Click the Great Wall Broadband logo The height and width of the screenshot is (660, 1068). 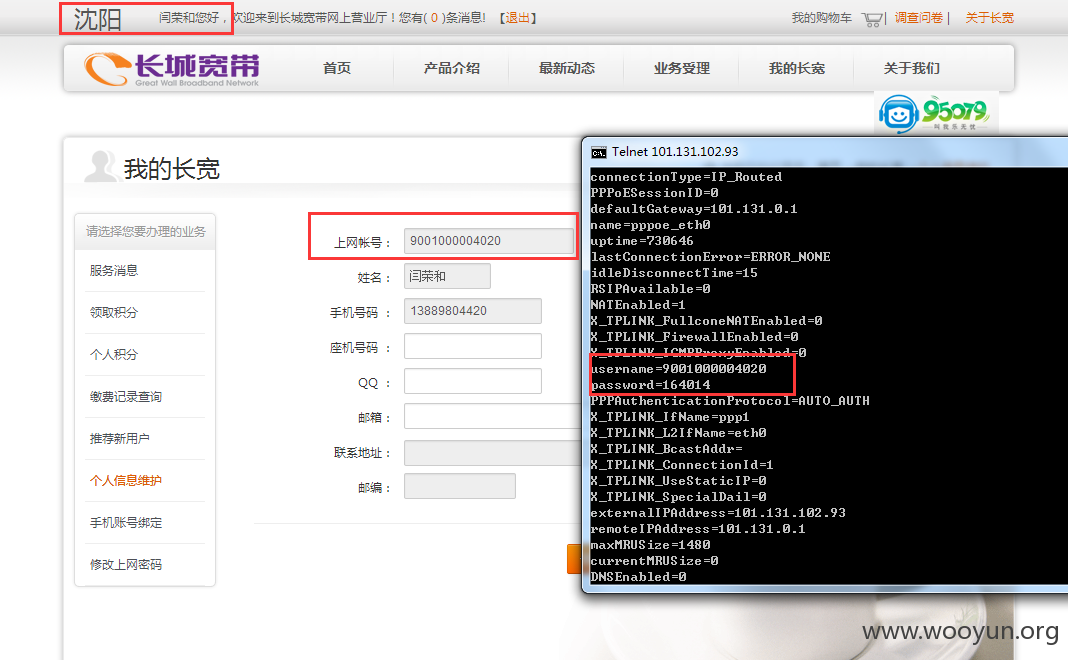point(172,69)
